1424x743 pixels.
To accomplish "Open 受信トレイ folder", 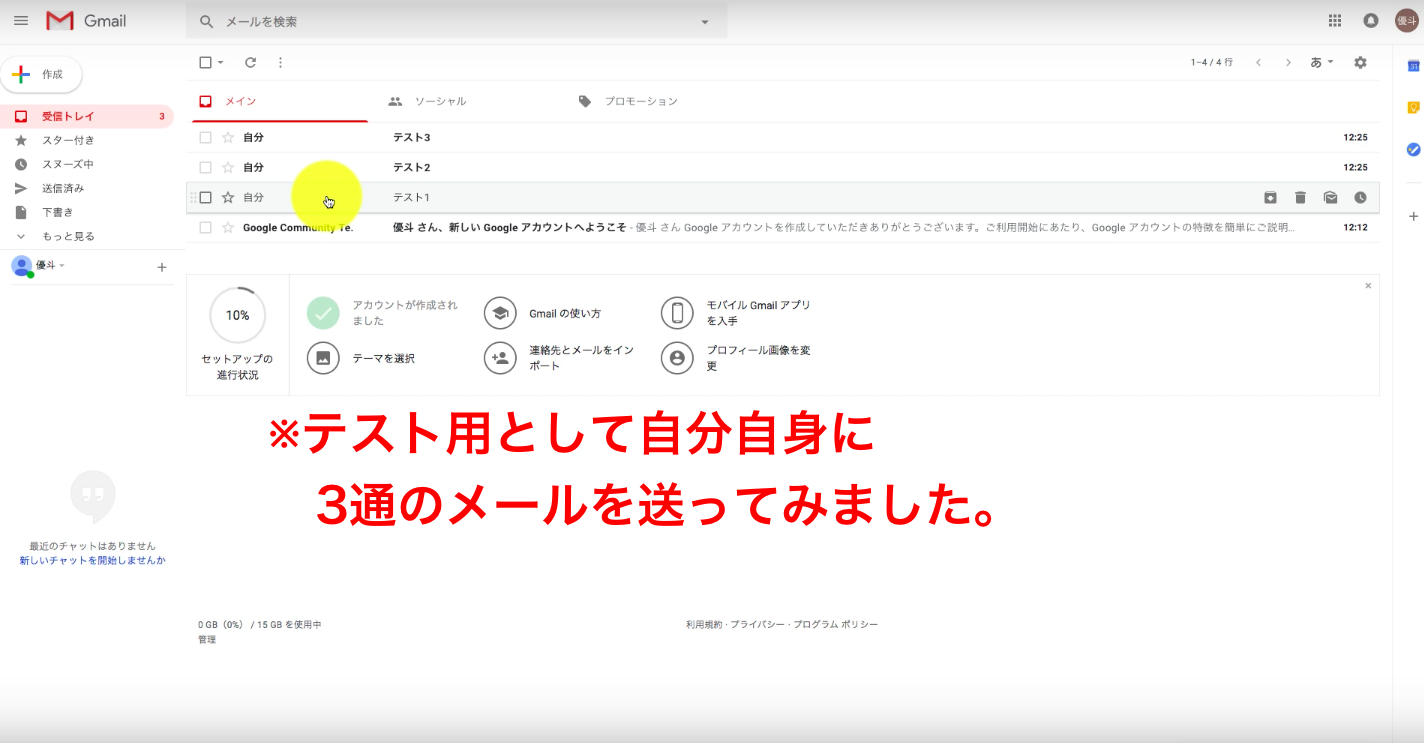I will point(87,116).
